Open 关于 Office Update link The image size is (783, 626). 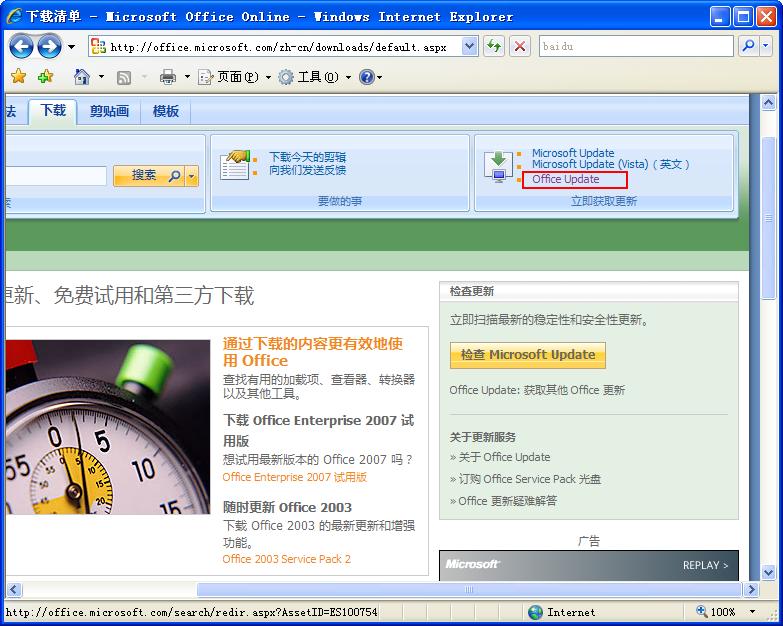(504, 457)
